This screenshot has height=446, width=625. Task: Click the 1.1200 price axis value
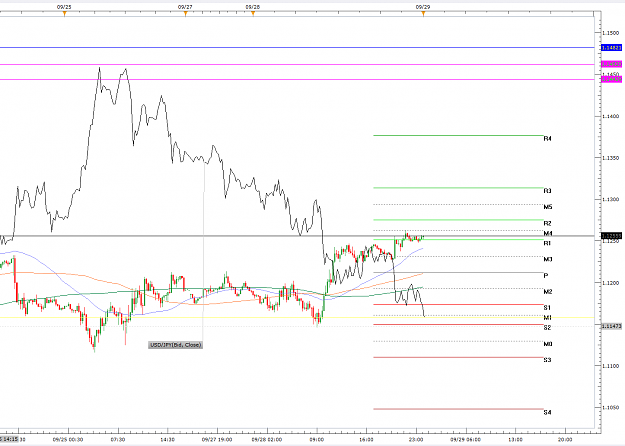[x=611, y=283]
